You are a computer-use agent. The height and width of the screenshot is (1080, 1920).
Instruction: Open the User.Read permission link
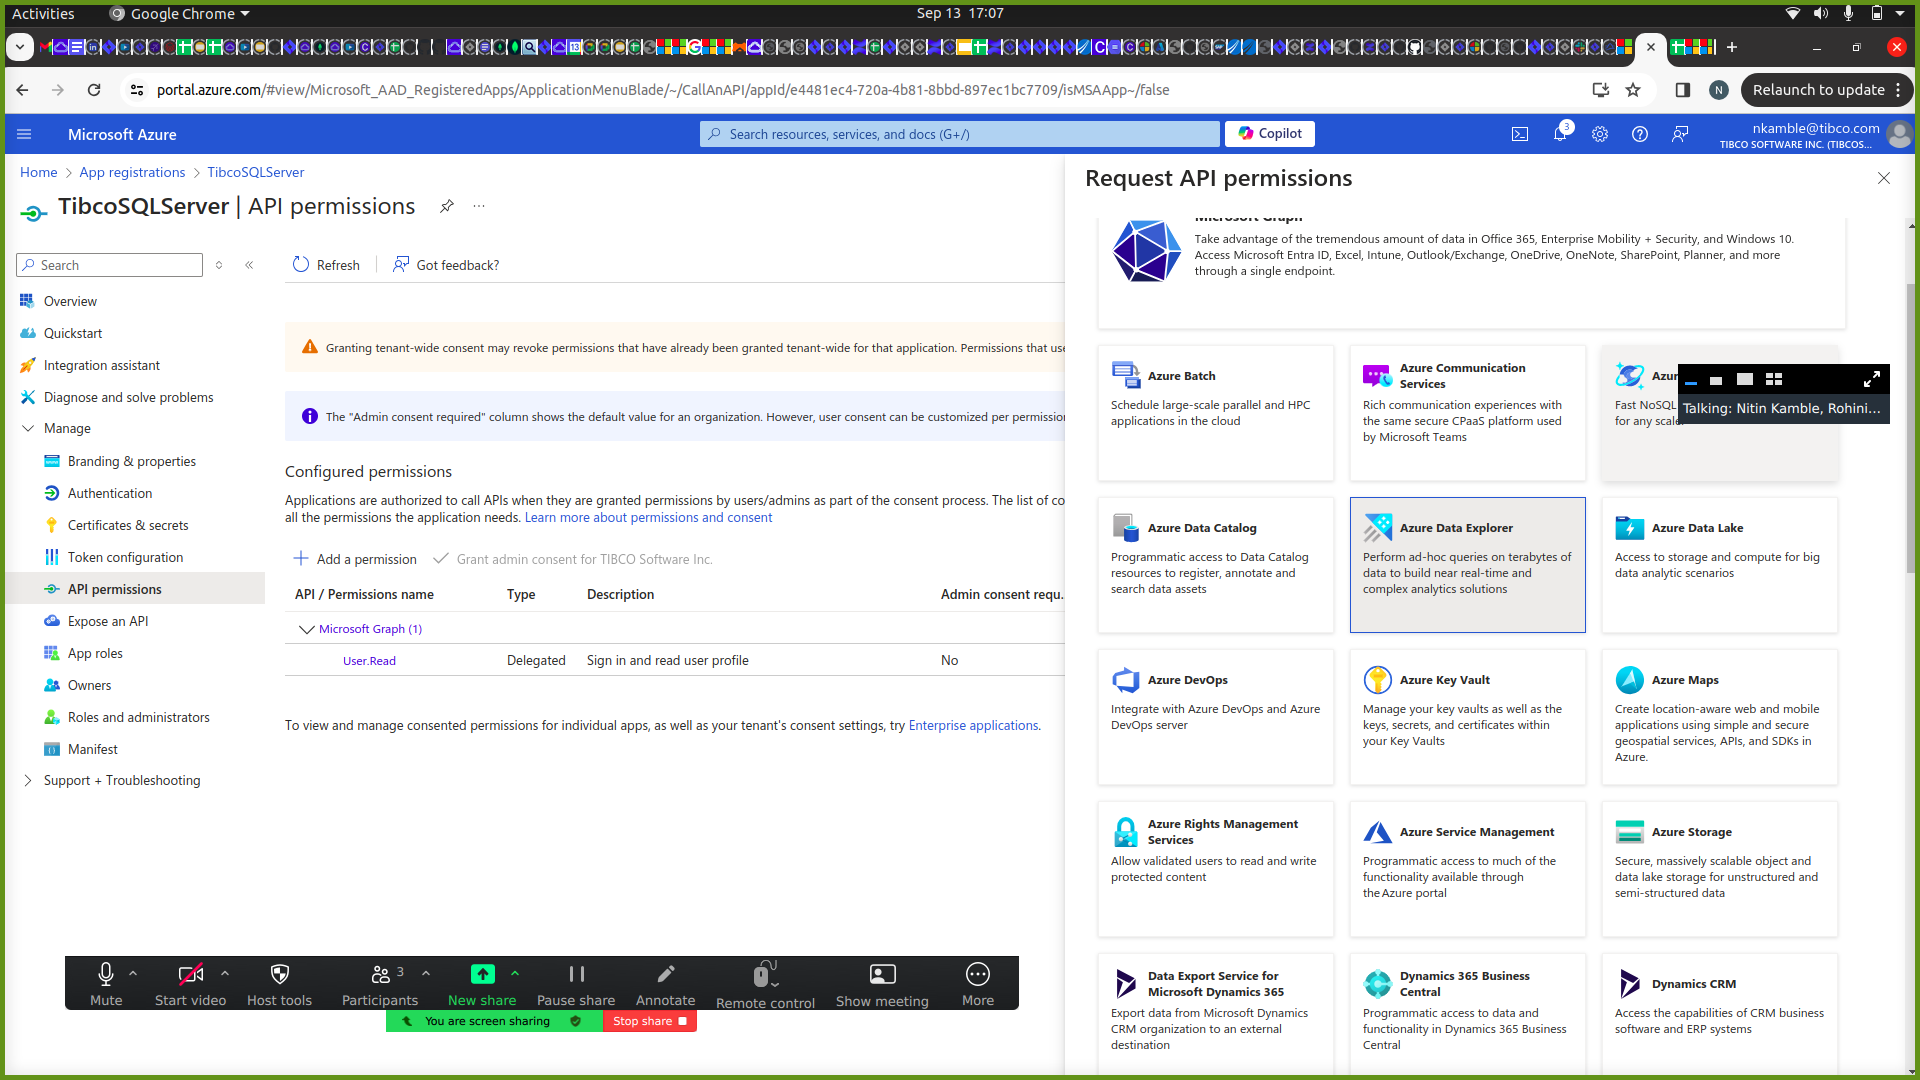tap(369, 661)
